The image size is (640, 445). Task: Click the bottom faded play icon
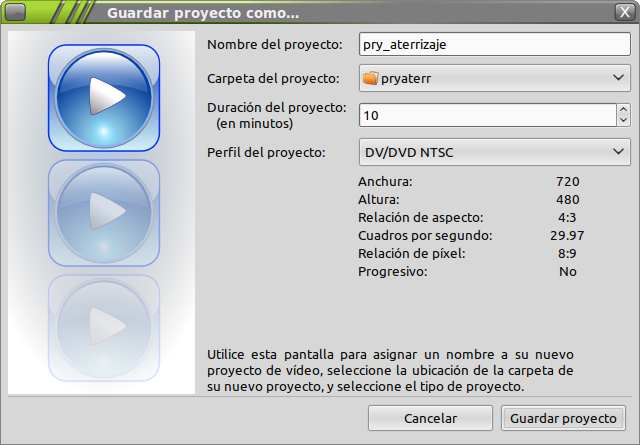tap(104, 326)
